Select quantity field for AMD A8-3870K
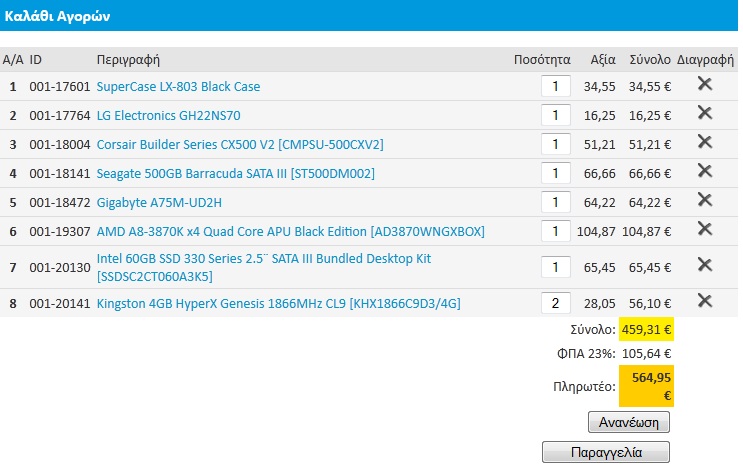The image size is (743, 475). pyautogui.click(x=555, y=231)
